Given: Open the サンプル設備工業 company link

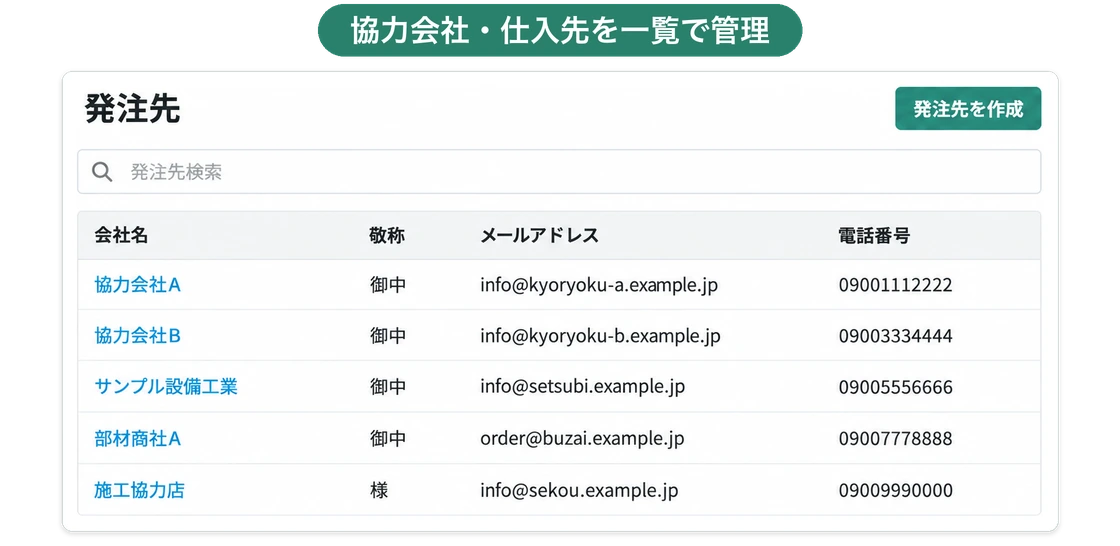Looking at the screenshot, I should [x=166, y=387].
